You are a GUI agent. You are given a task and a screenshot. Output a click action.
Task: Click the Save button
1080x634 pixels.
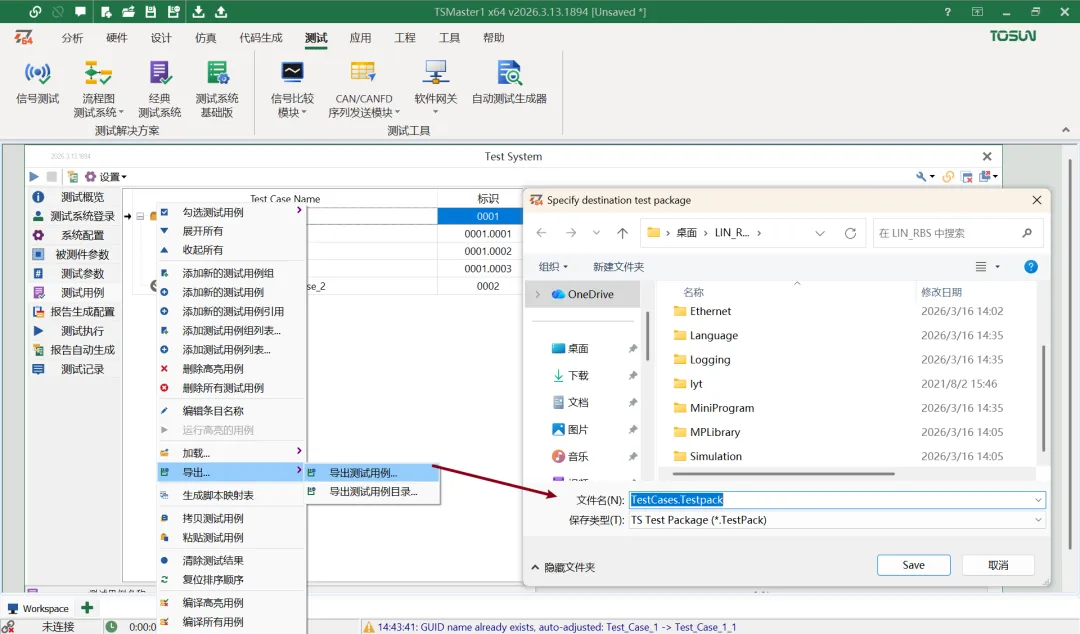913,565
